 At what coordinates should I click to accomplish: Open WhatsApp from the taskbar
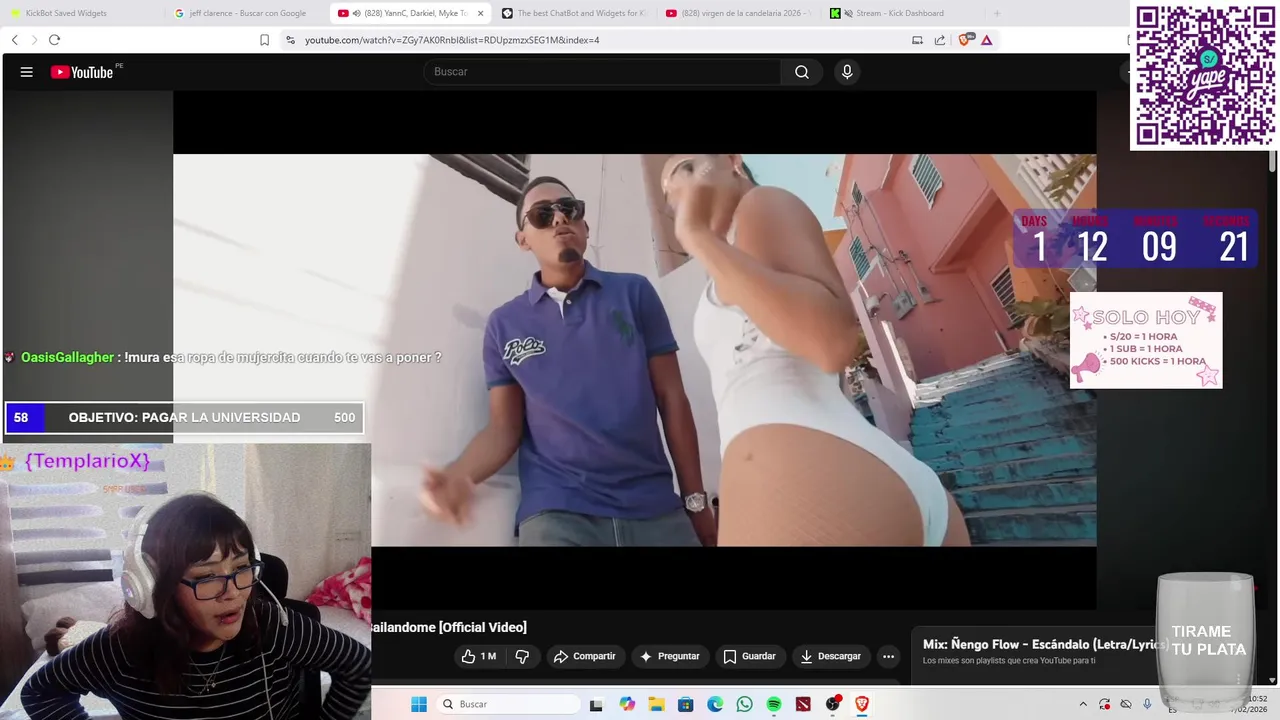tap(744, 704)
